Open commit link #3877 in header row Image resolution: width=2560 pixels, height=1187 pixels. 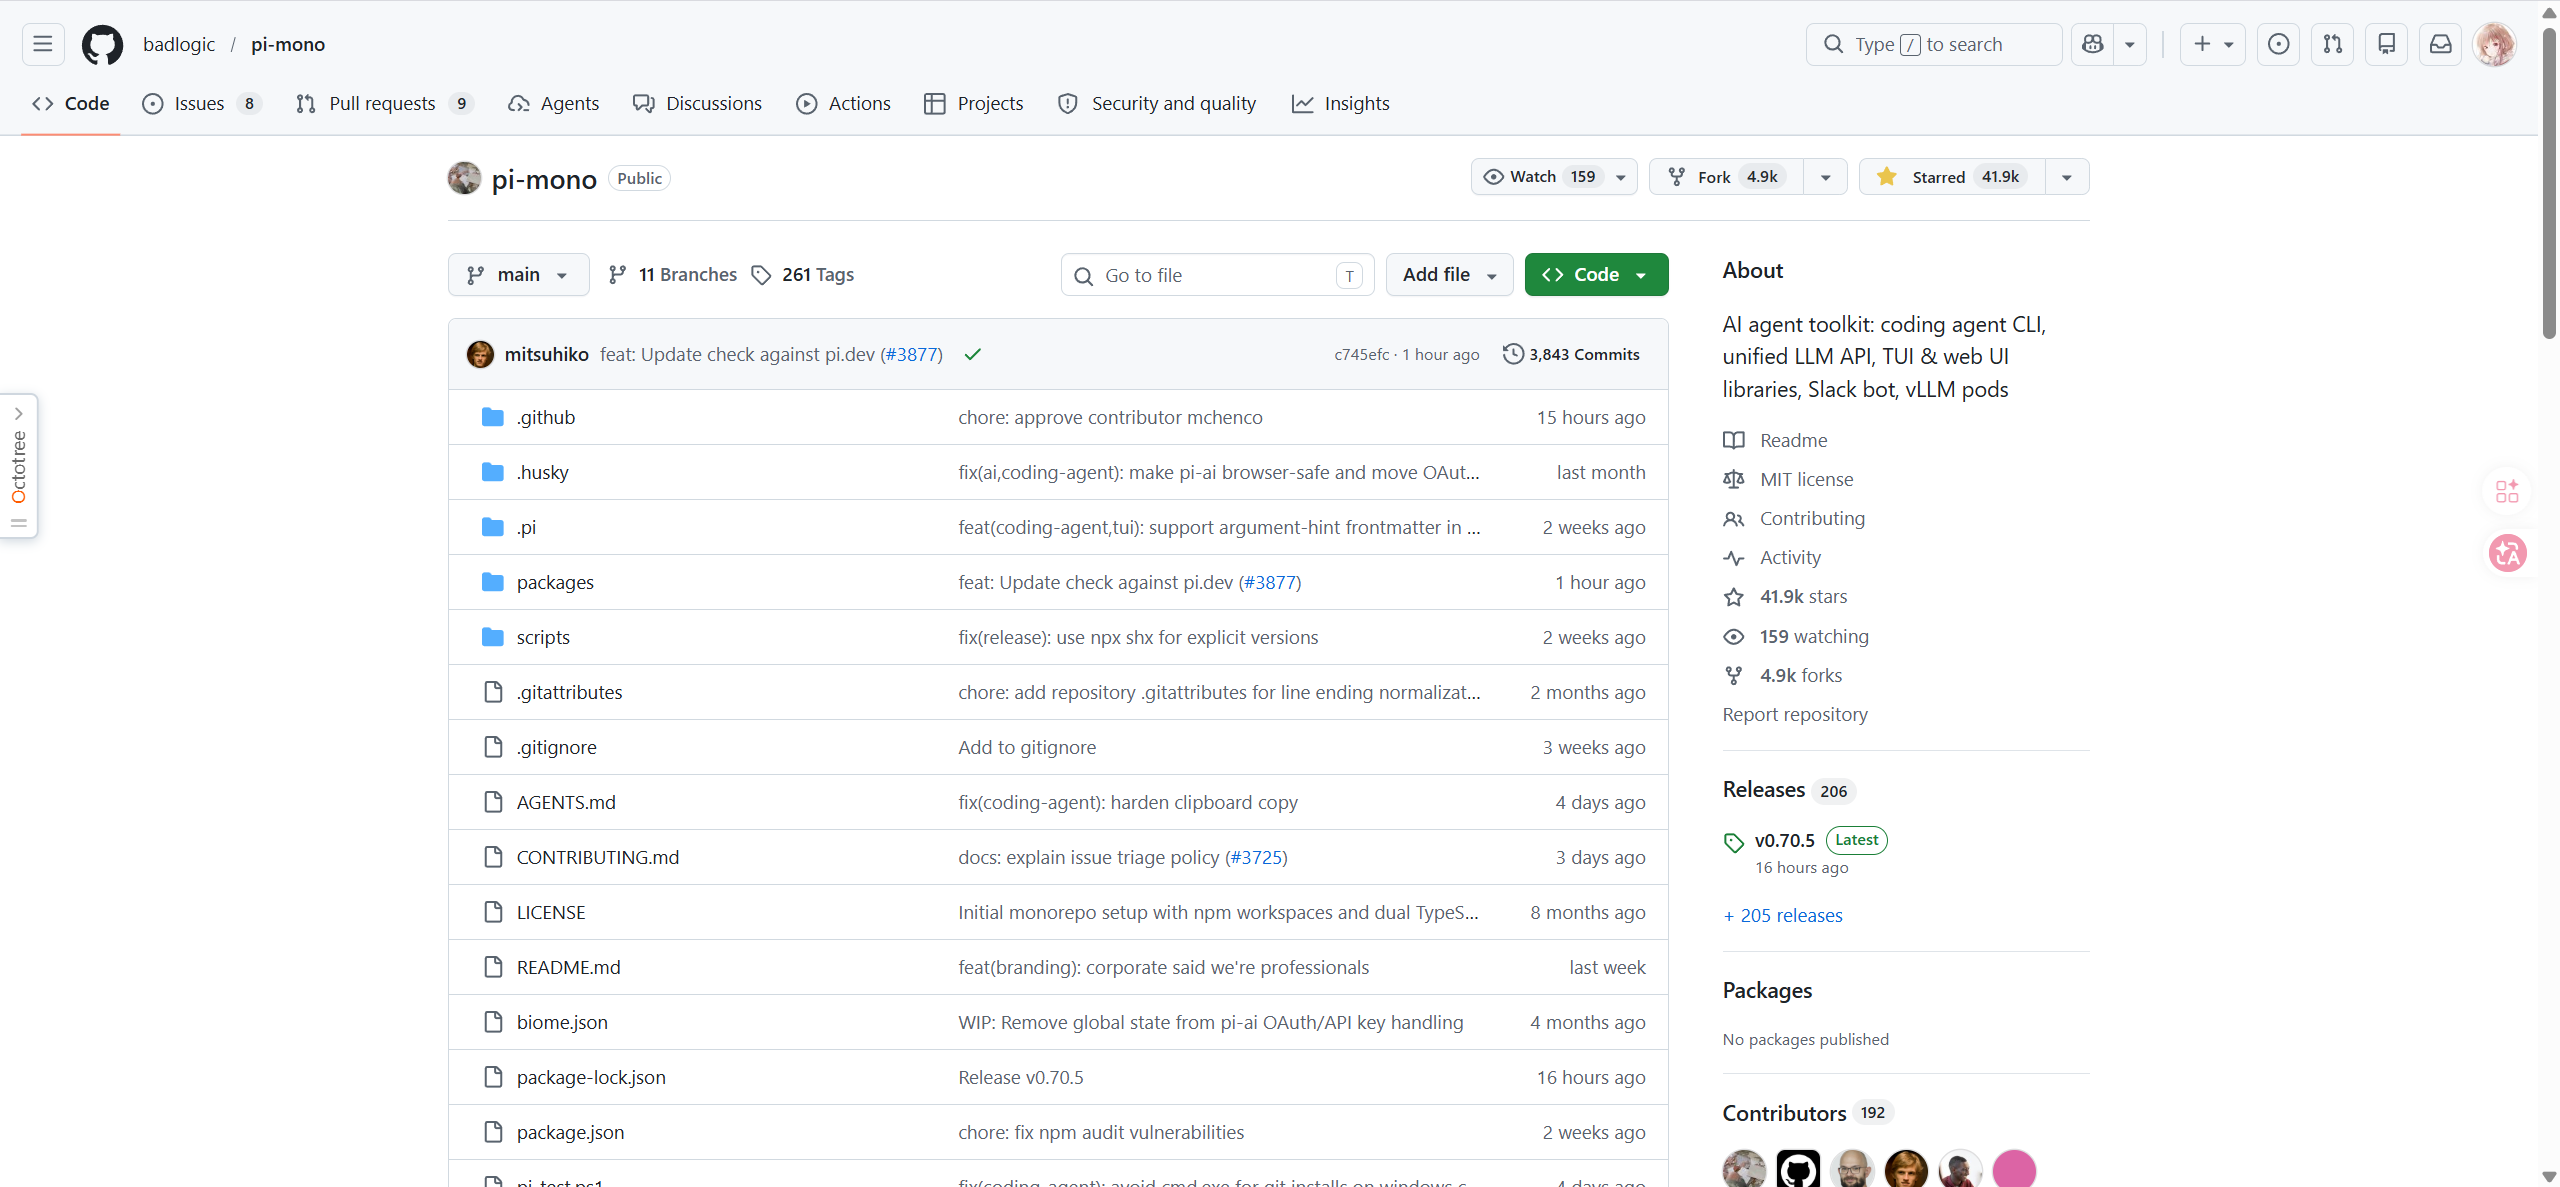[x=910, y=354]
